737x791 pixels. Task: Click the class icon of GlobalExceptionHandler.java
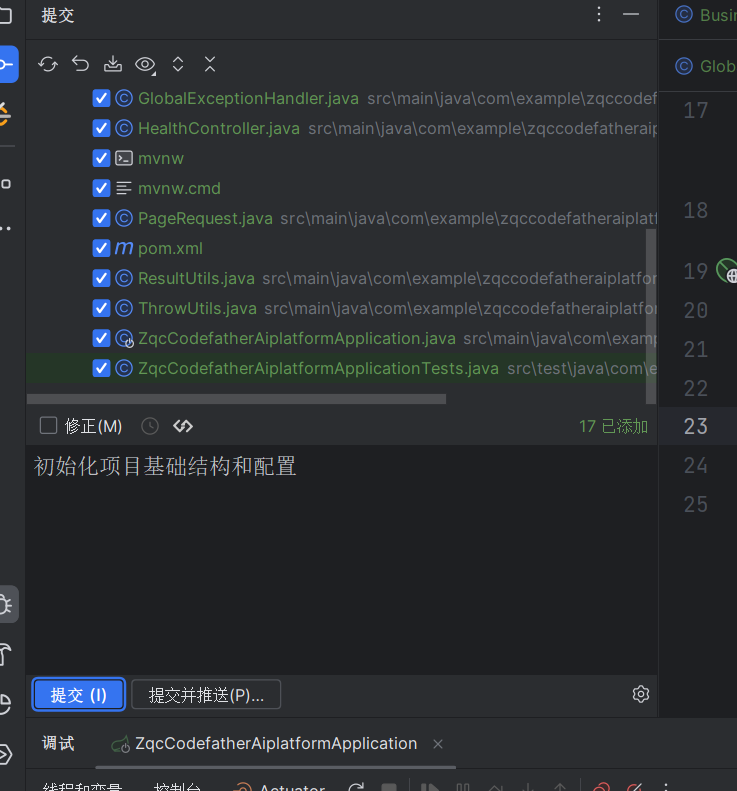tap(124, 98)
